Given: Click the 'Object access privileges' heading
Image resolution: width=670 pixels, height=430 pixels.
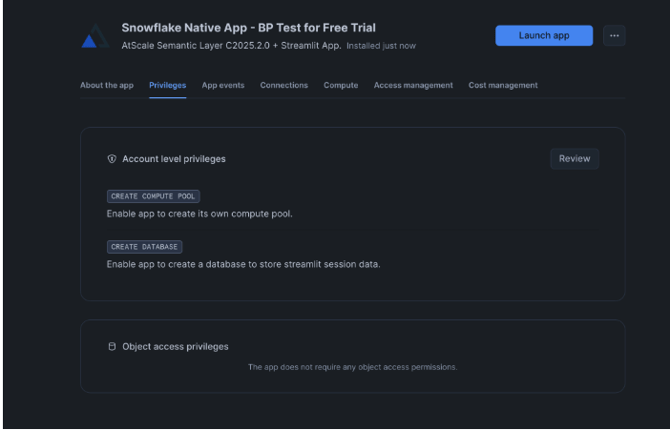Looking at the screenshot, I should pyautogui.click(x=175, y=347).
